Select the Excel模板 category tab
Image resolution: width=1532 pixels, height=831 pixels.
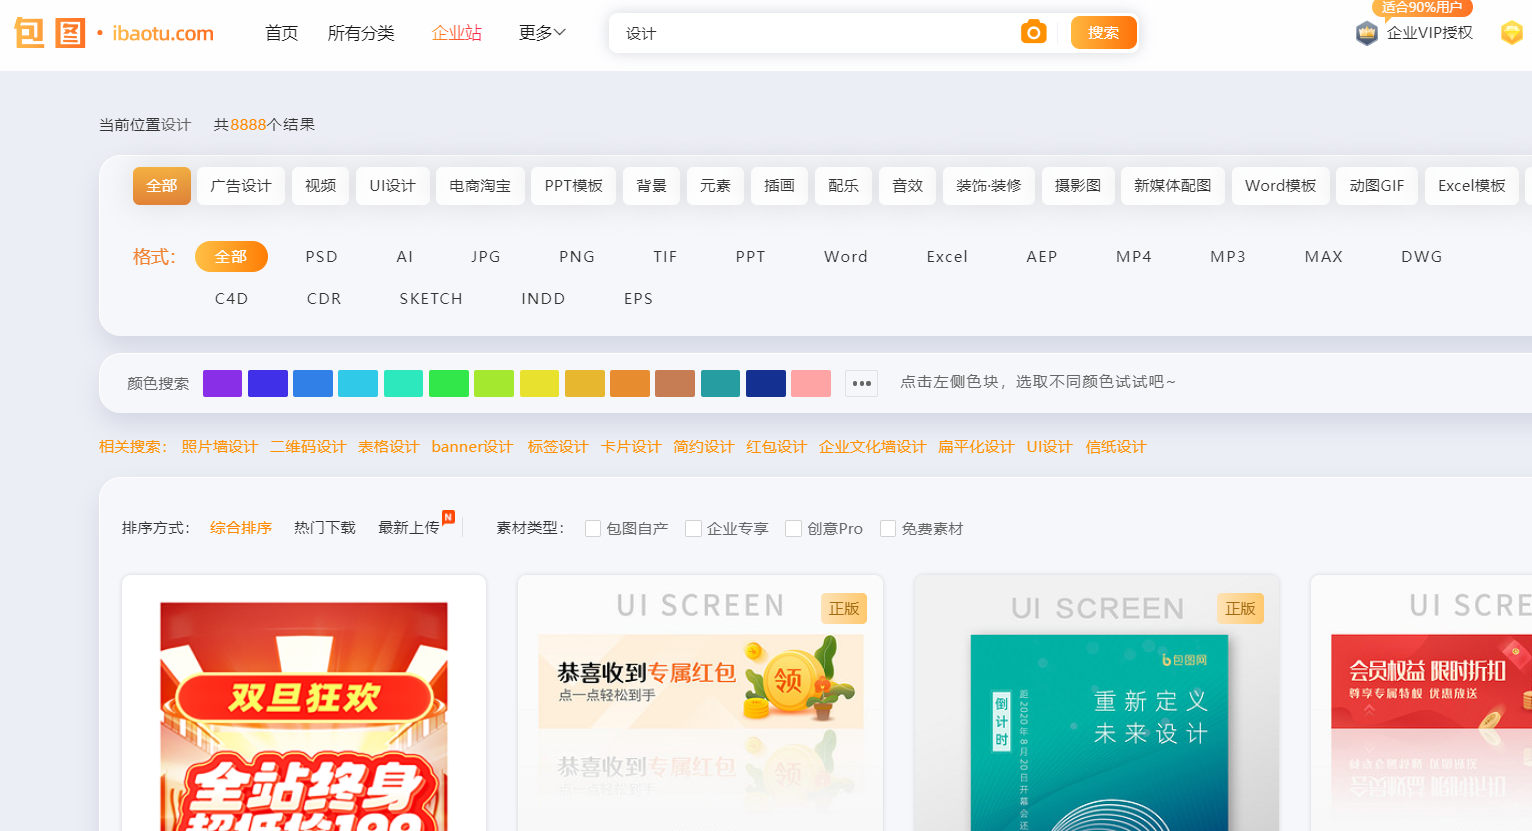pos(1471,186)
